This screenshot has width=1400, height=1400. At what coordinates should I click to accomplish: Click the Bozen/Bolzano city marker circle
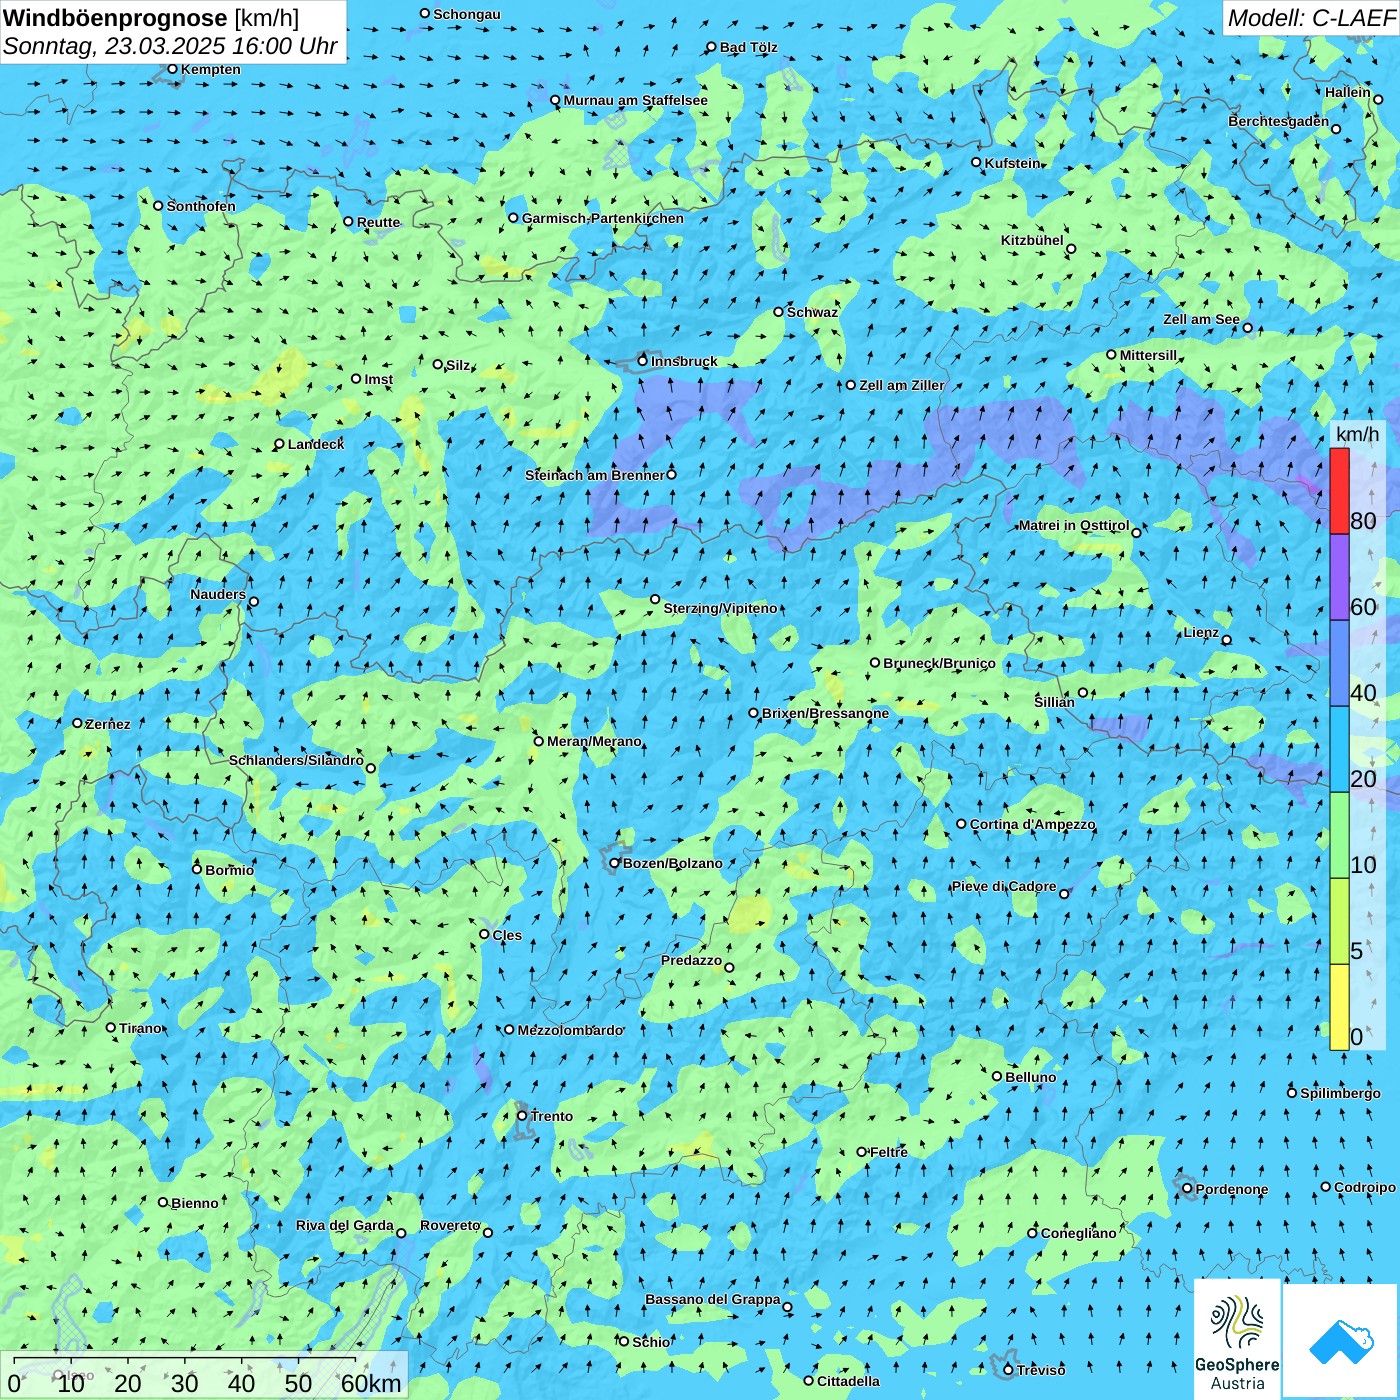[615, 863]
